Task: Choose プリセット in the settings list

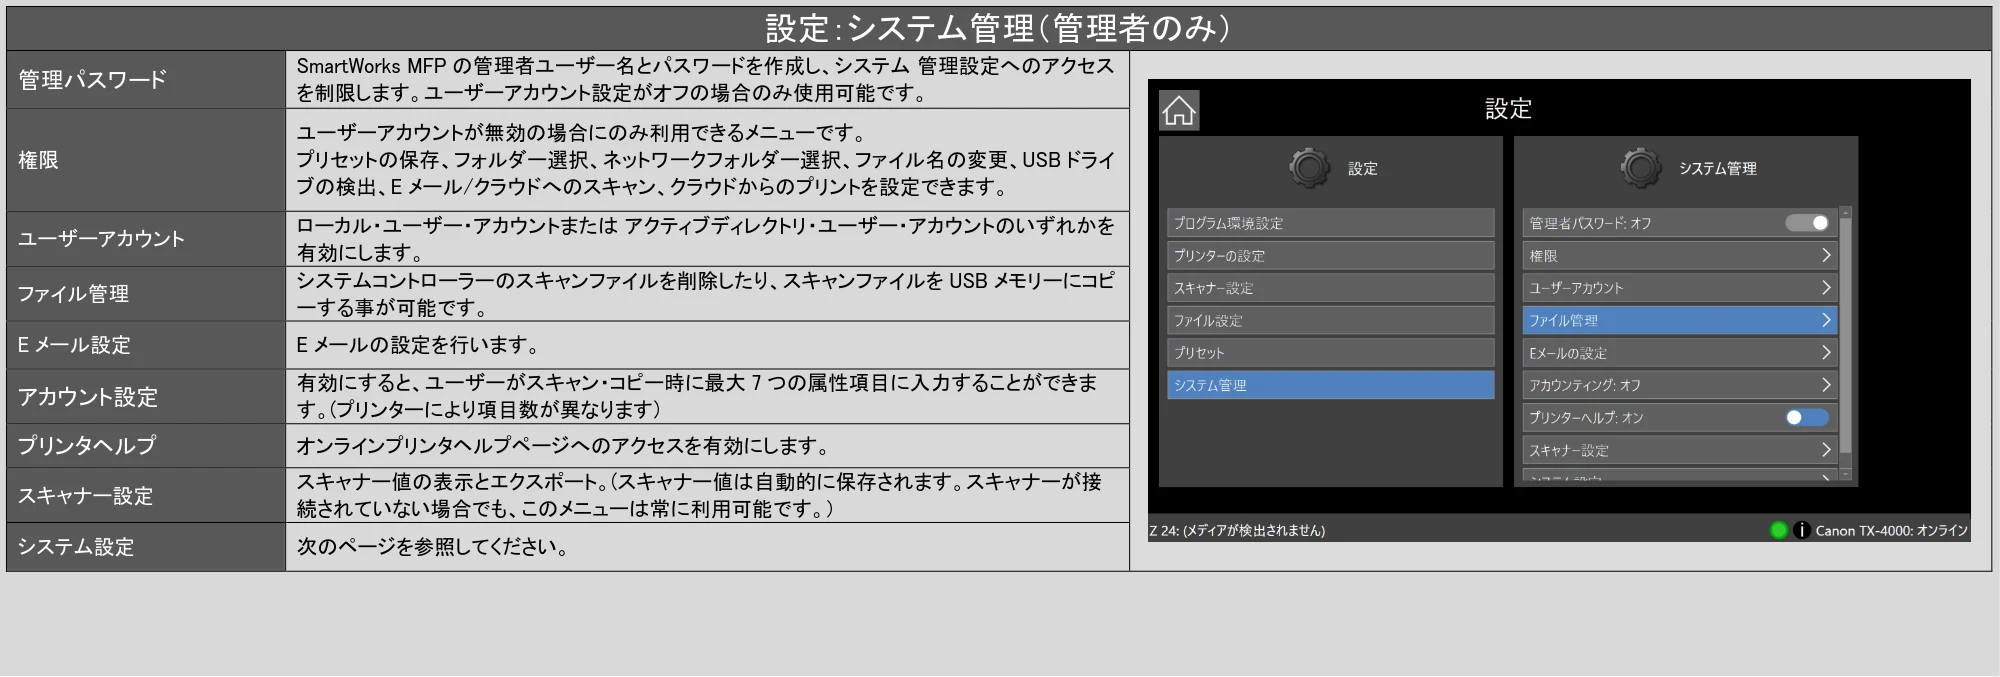Action: coord(1331,352)
